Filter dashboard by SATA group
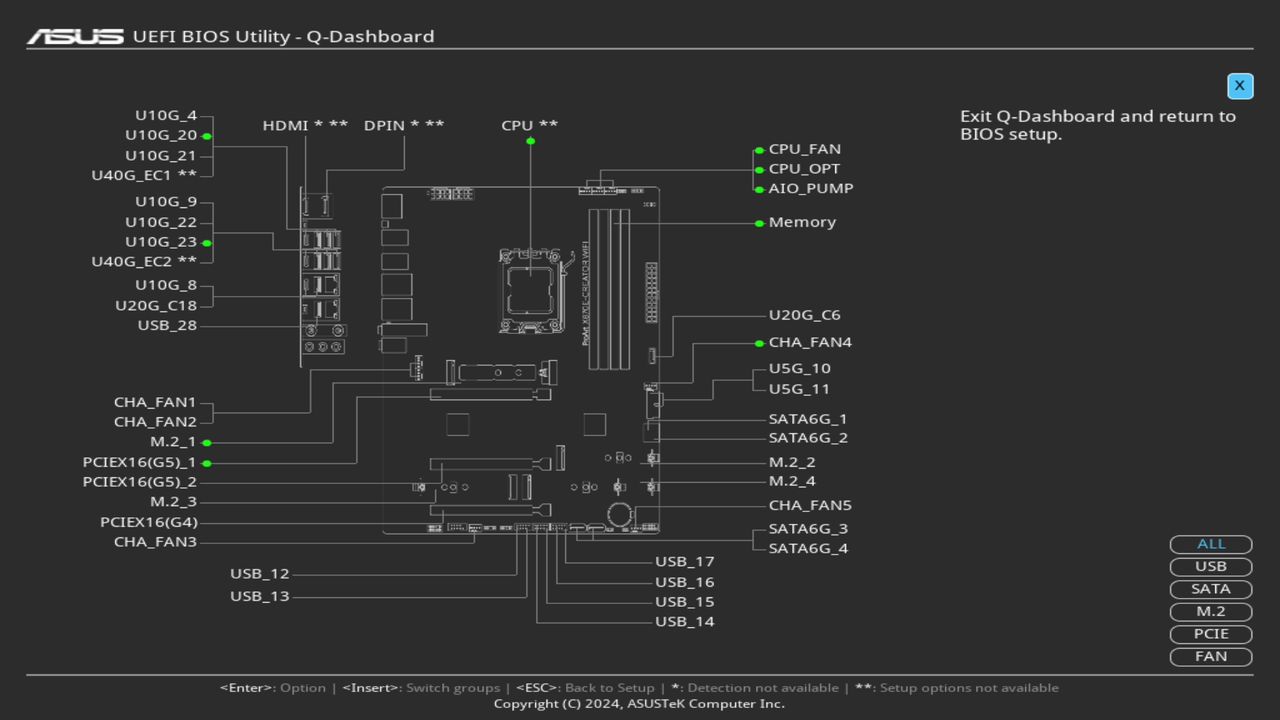Image resolution: width=1280 pixels, height=720 pixels. (1211, 589)
